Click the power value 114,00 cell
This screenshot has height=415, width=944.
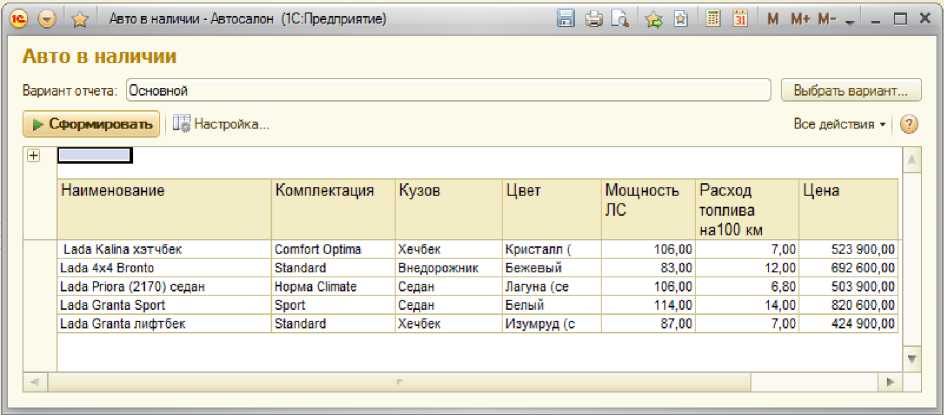(x=648, y=305)
